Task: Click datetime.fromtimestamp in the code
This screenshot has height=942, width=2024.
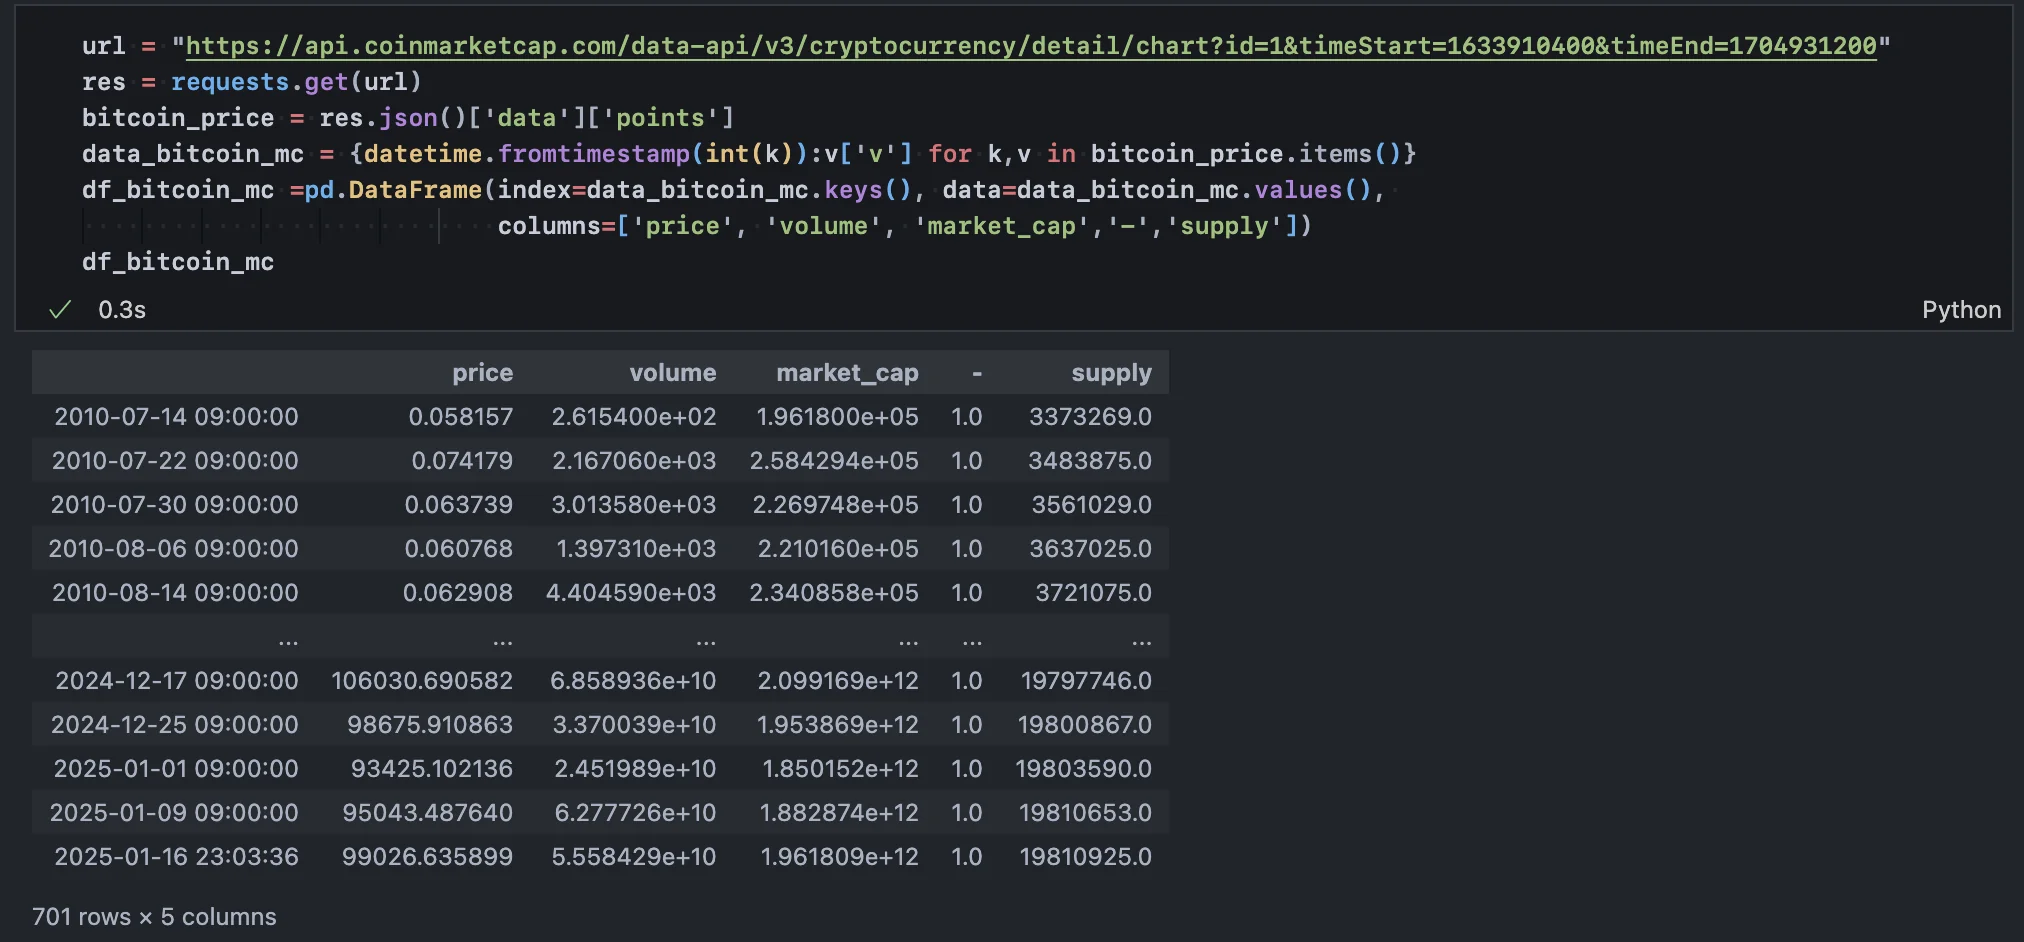Action: pos(527,154)
